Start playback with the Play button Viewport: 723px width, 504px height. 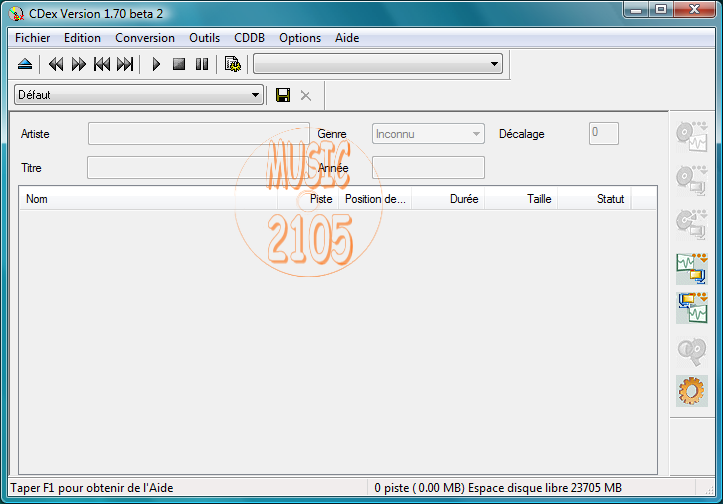coord(156,64)
